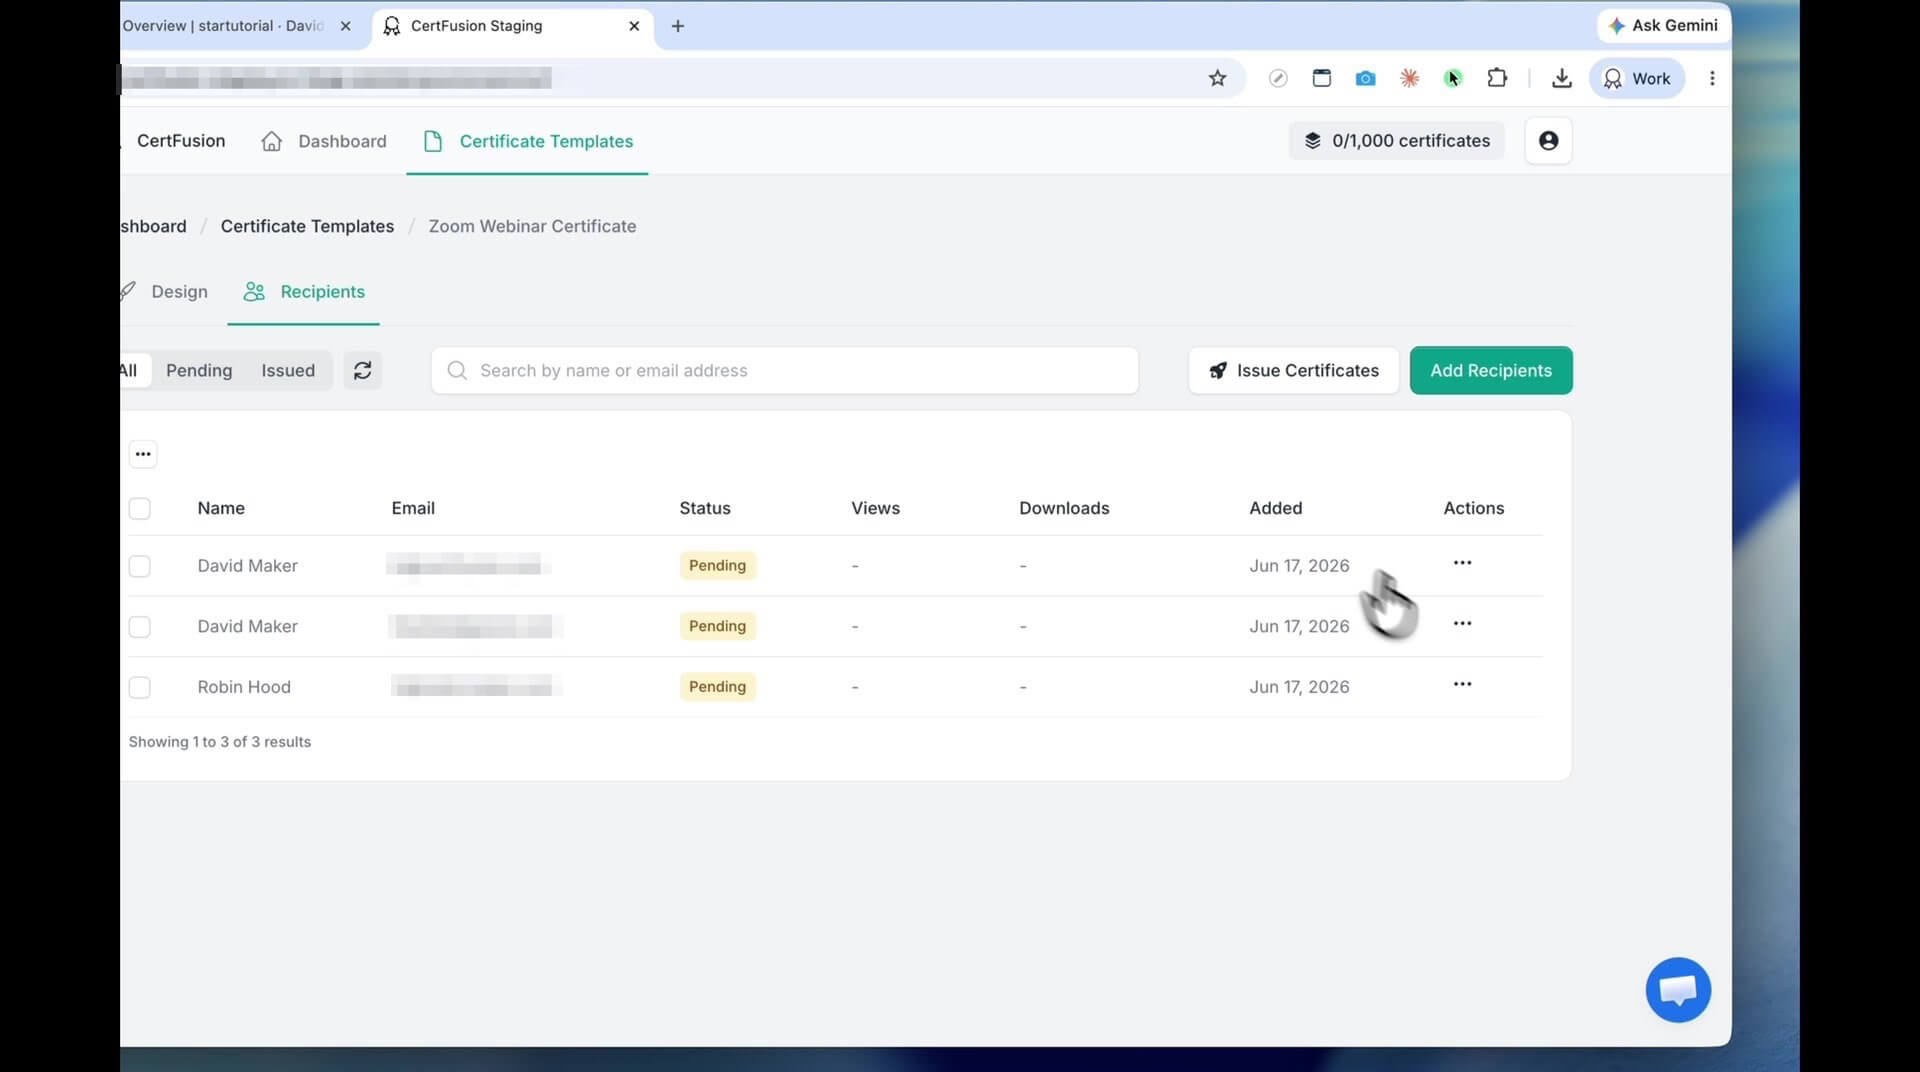Click the Dashboard home icon
Image resolution: width=1920 pixels, height=1072 pixels.
(x=271, y=141)
